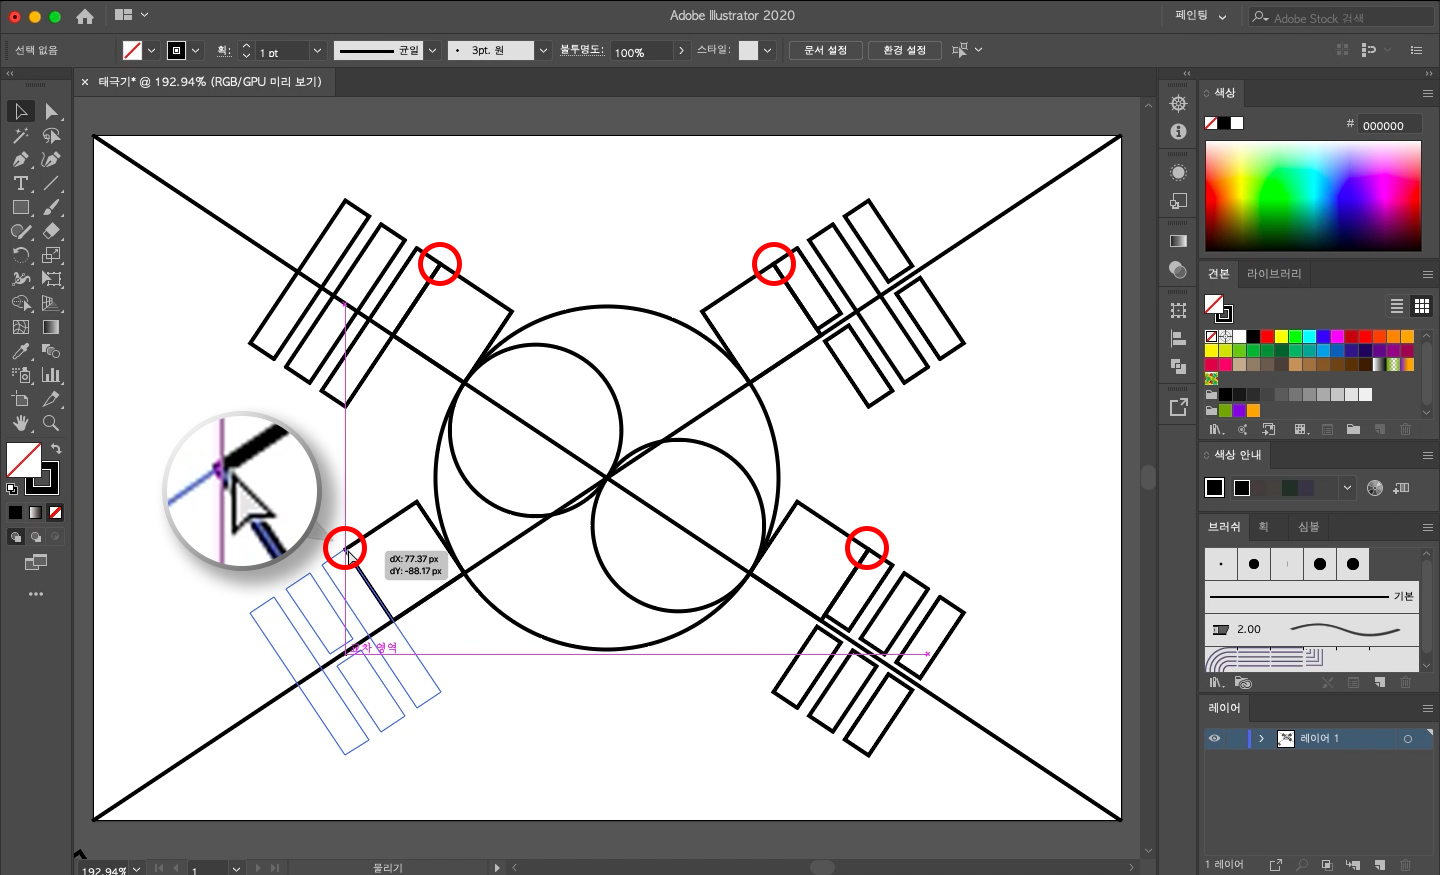
Task: Set paint mode to solid Color
Action: (15, 513)
